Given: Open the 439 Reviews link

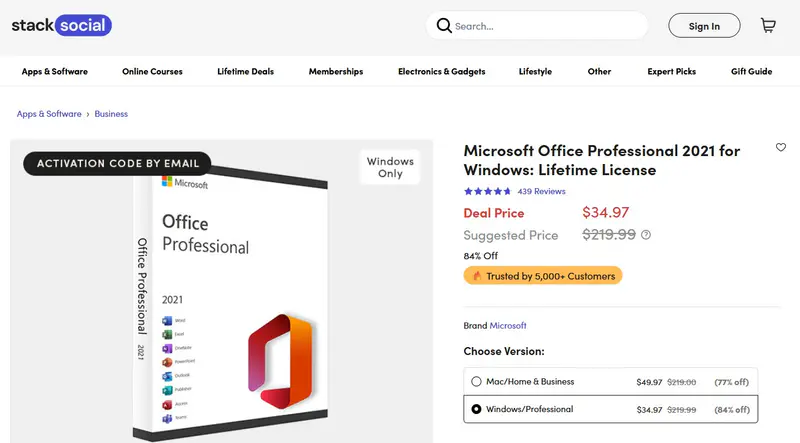Looking at the screenshot, I should coord(541,191).
